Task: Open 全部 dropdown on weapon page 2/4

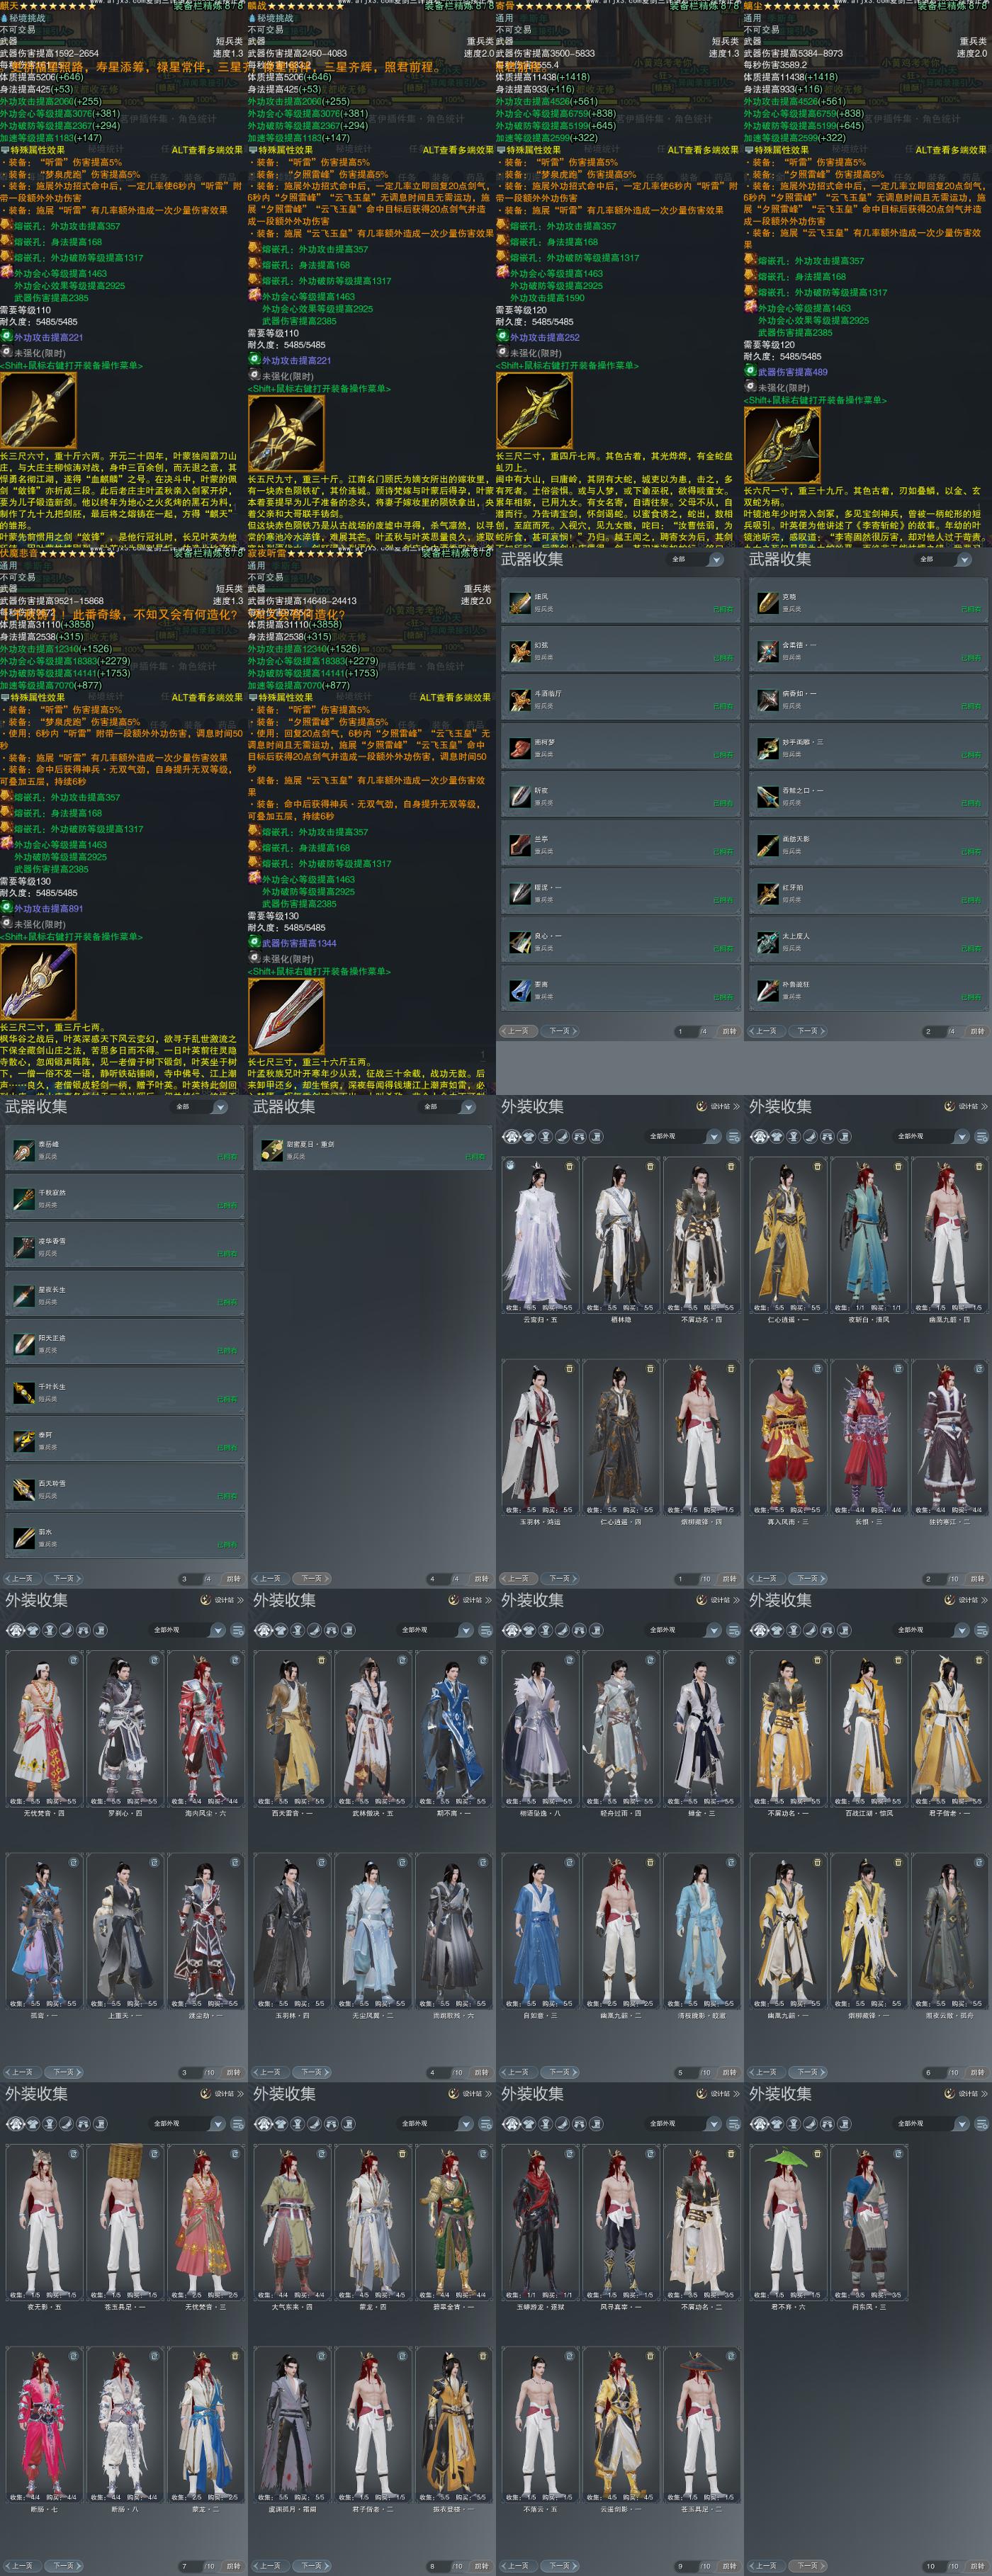Action: [x=943, y=560]
